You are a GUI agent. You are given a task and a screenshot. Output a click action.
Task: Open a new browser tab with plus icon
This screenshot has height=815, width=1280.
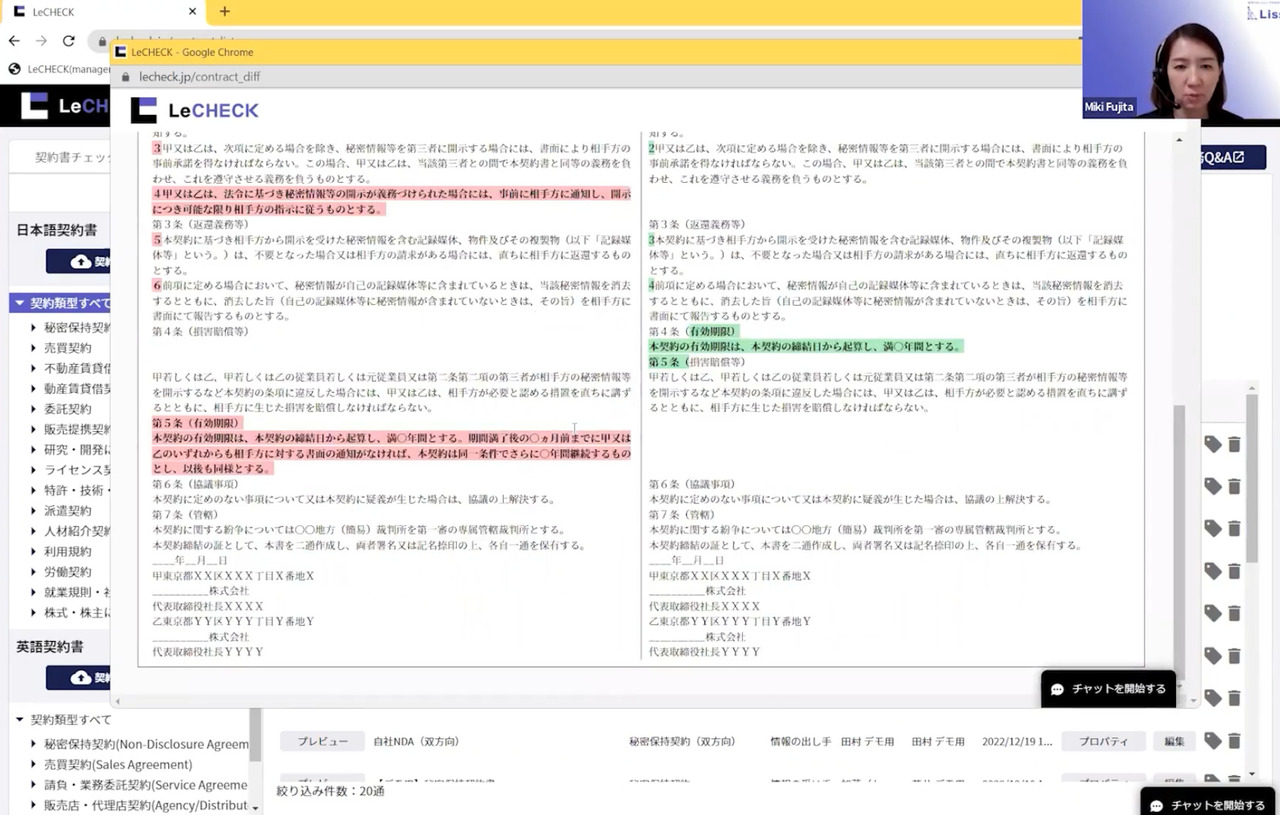pyautogui.click(x=224, y=12)
